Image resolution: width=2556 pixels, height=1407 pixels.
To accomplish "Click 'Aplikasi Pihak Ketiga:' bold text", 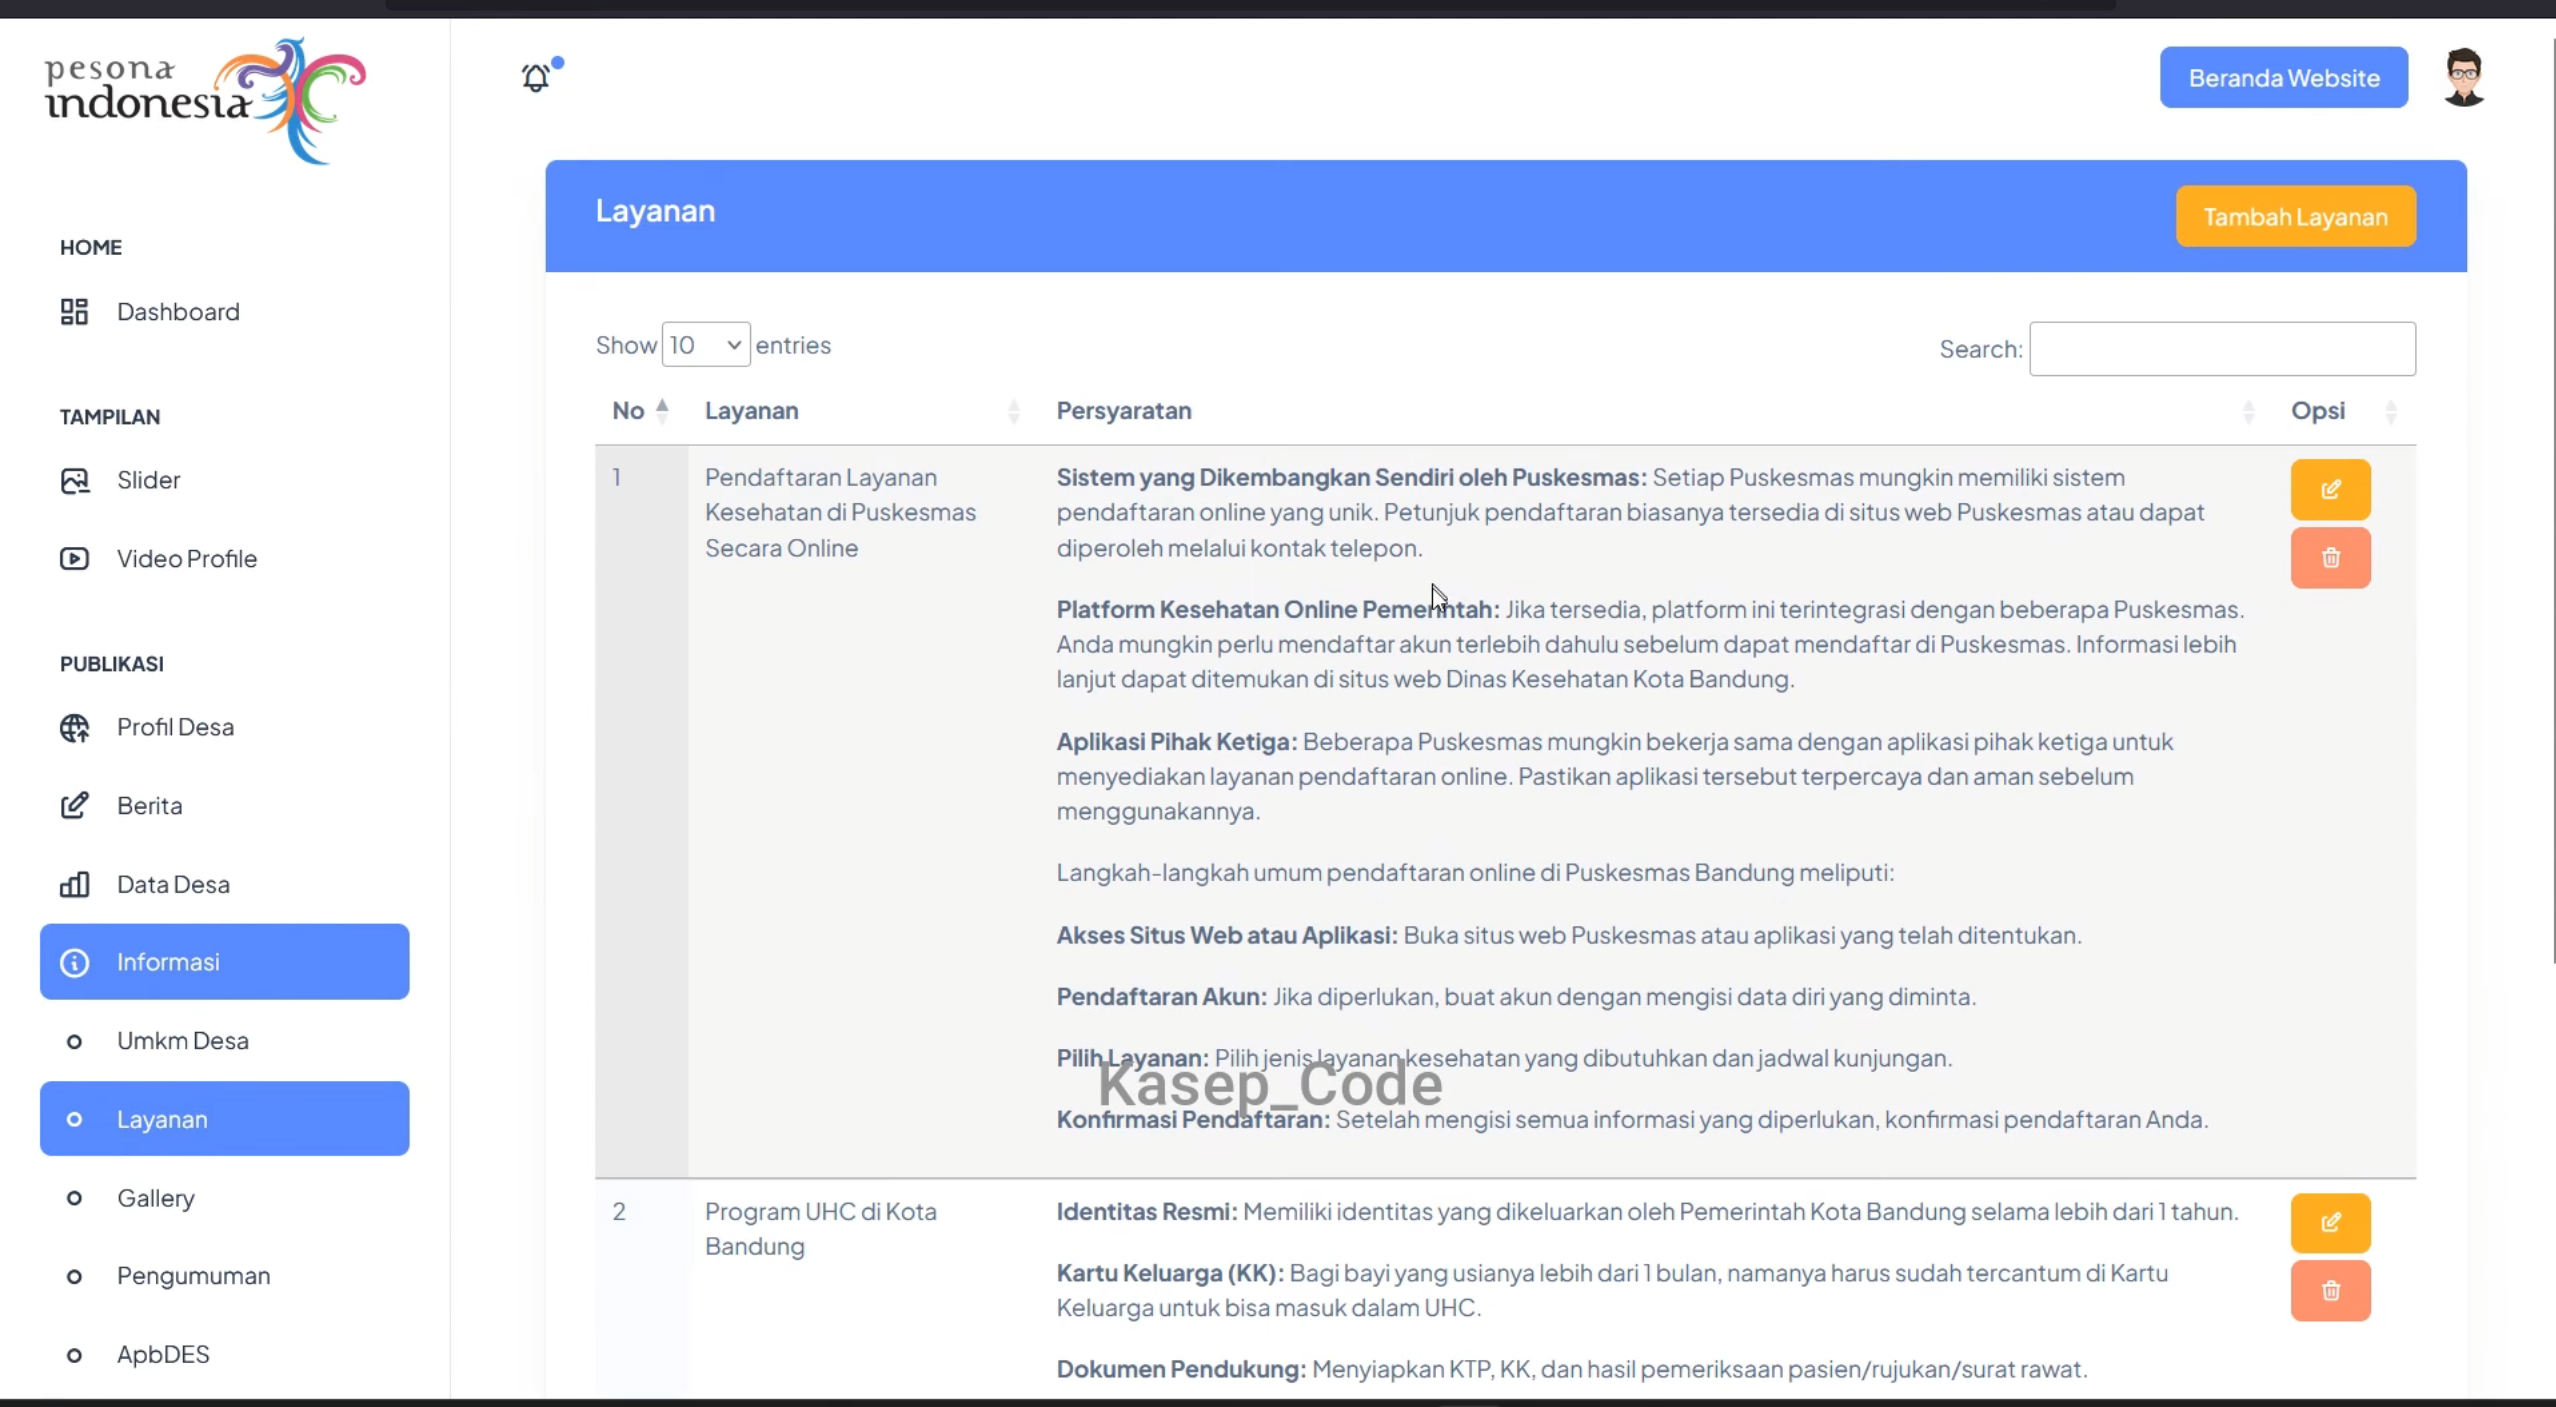I will click(x=1177, y=742).
